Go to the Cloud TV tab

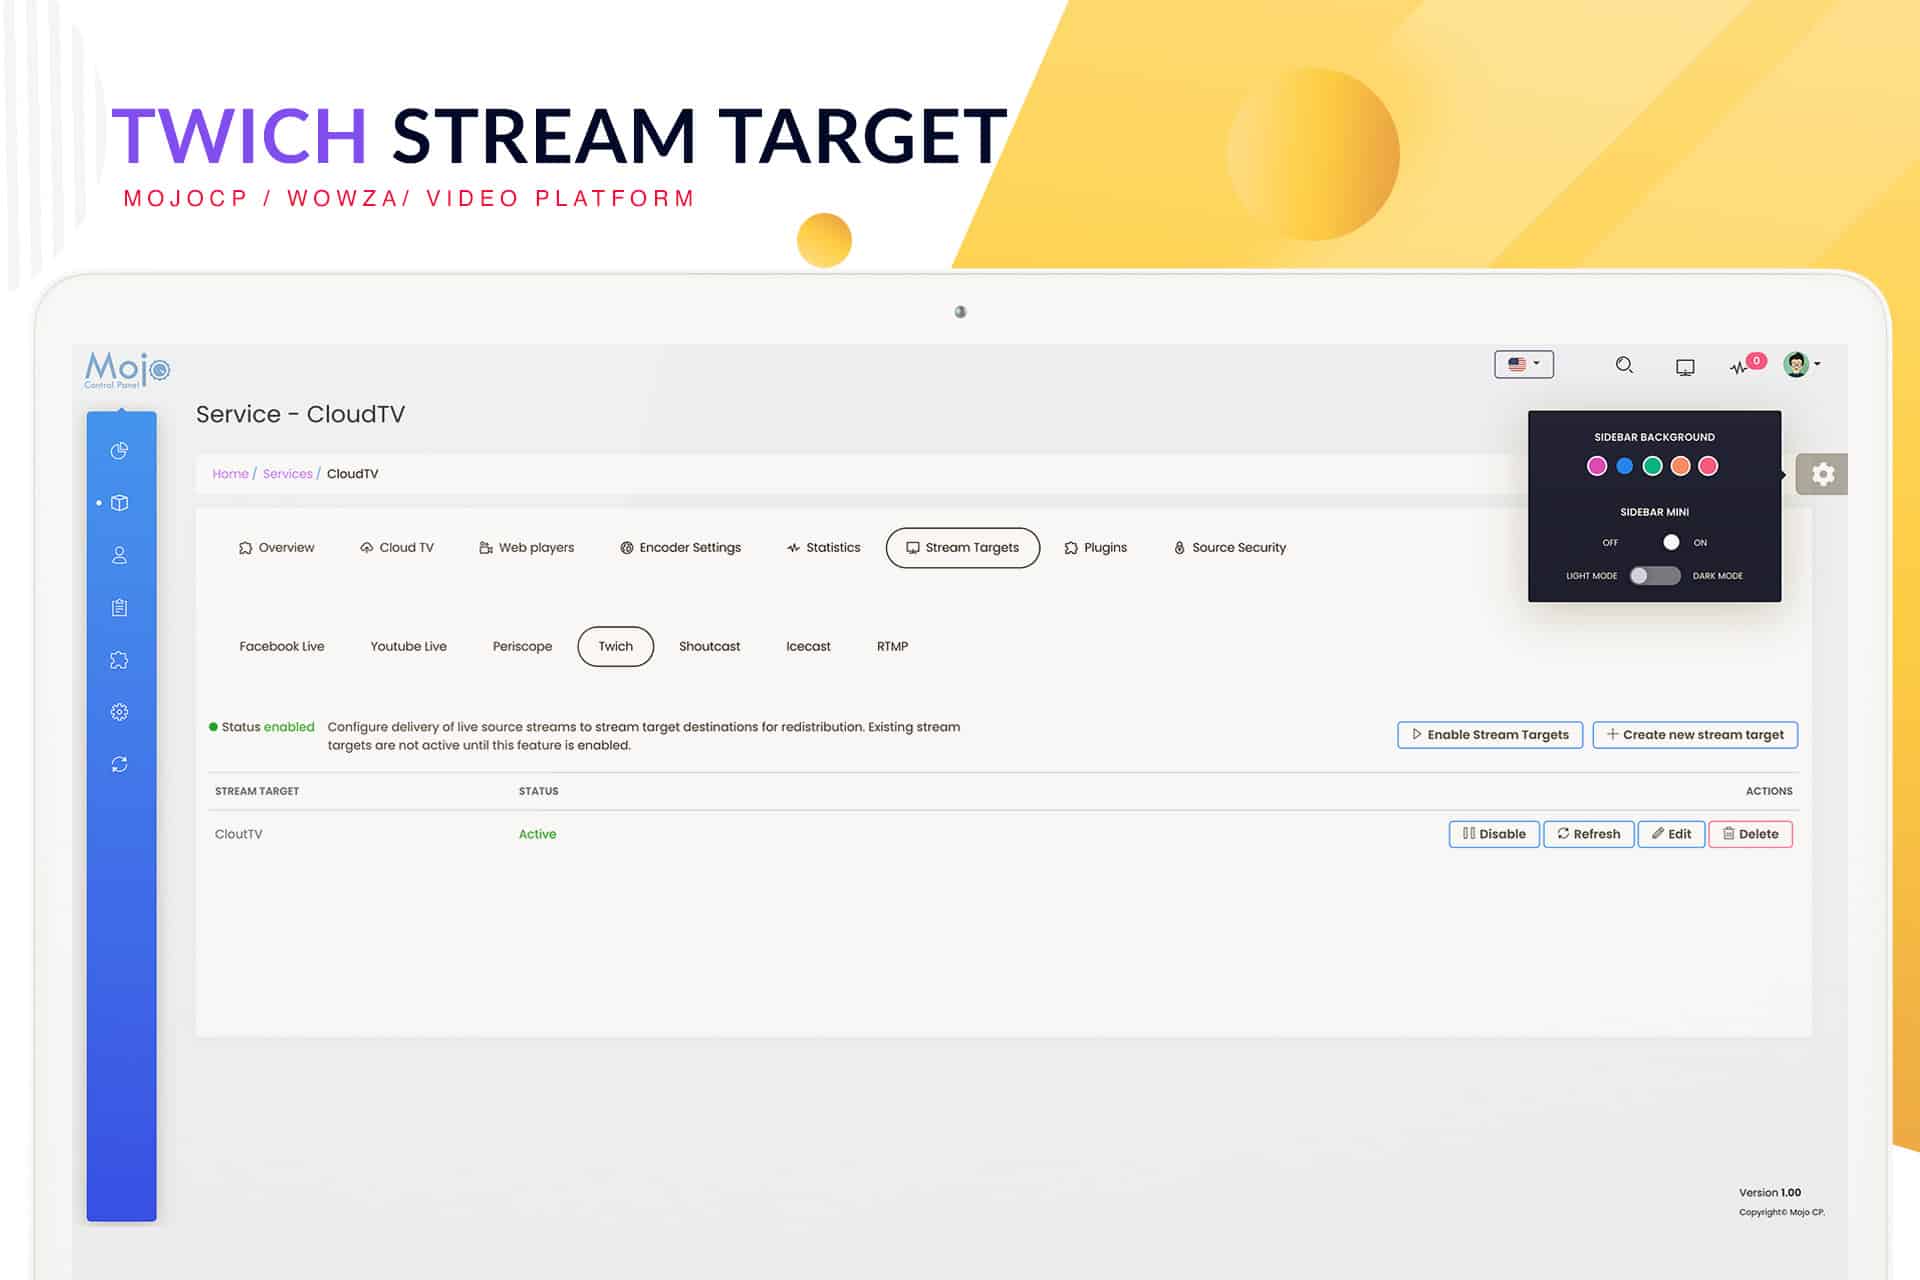[x=397, y=548]
